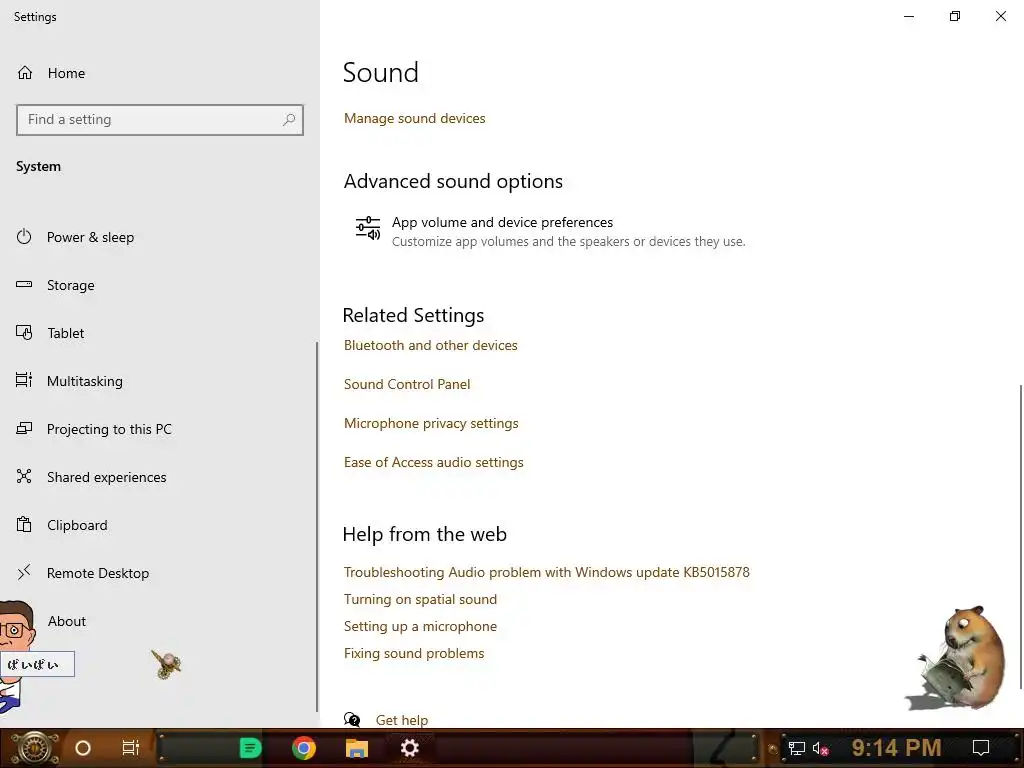Viewport: 1024px width, 768px height.
Task: Click the App volume mixer sliders icon
Action: click(x=368, y=229)
